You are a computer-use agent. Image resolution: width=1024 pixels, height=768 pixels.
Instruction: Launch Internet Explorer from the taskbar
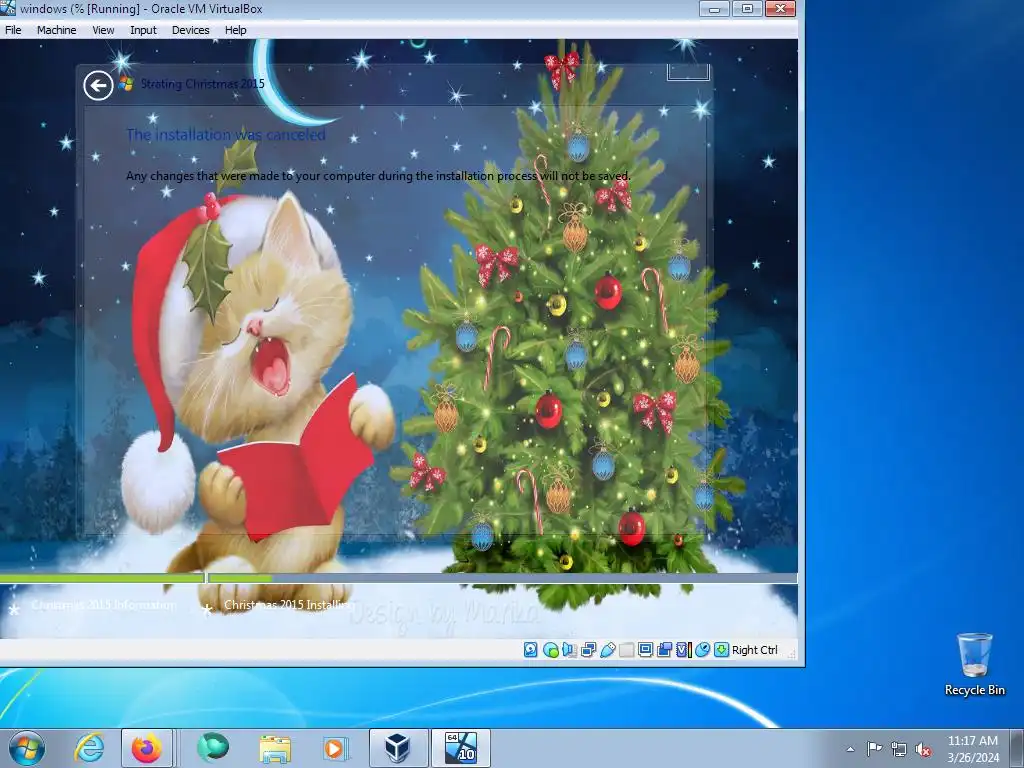[x=89, y=748]
